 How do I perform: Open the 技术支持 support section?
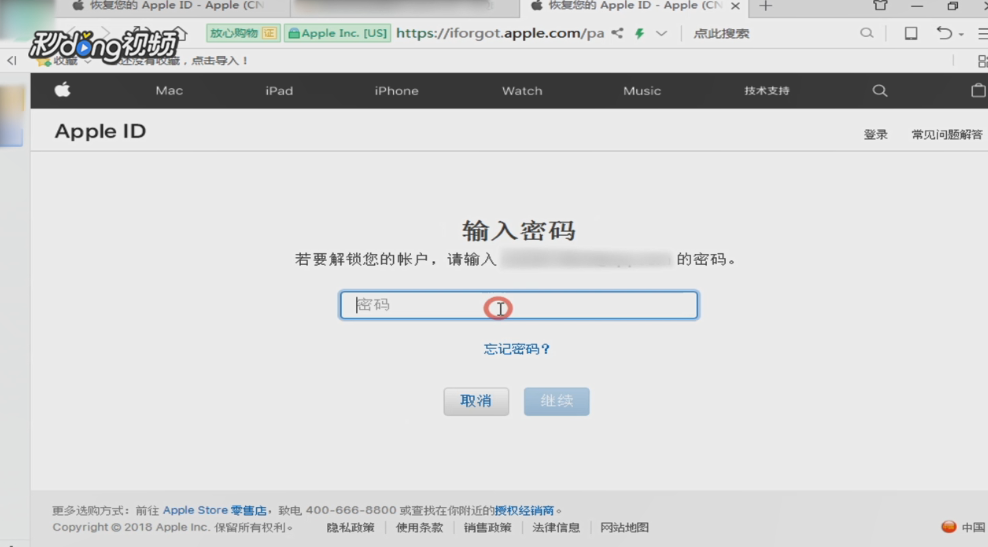click(x=766, y=91)
